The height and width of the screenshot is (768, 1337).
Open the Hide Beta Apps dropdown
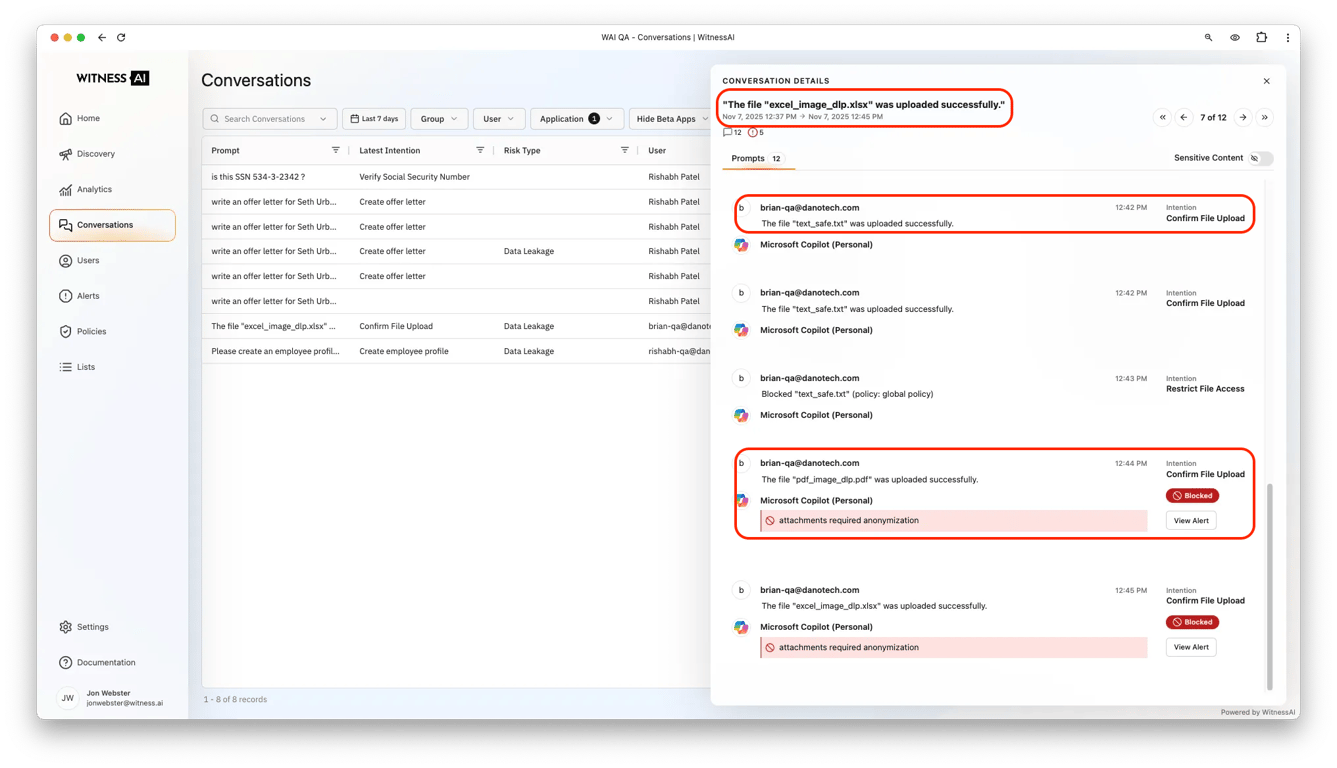pyautogui.click(x=671, y=119)
